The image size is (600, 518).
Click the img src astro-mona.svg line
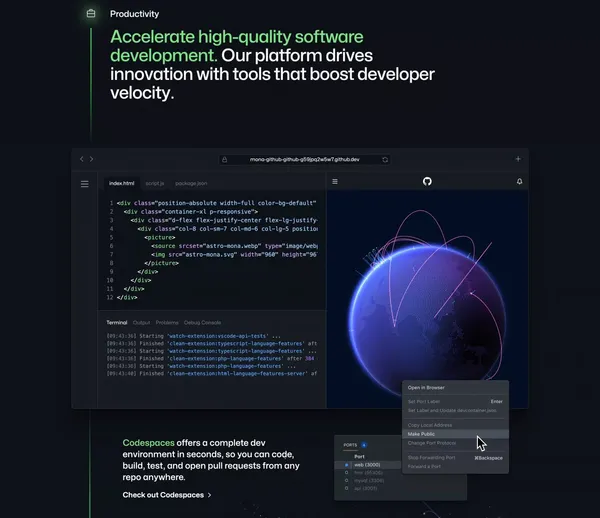coord(234,254)
